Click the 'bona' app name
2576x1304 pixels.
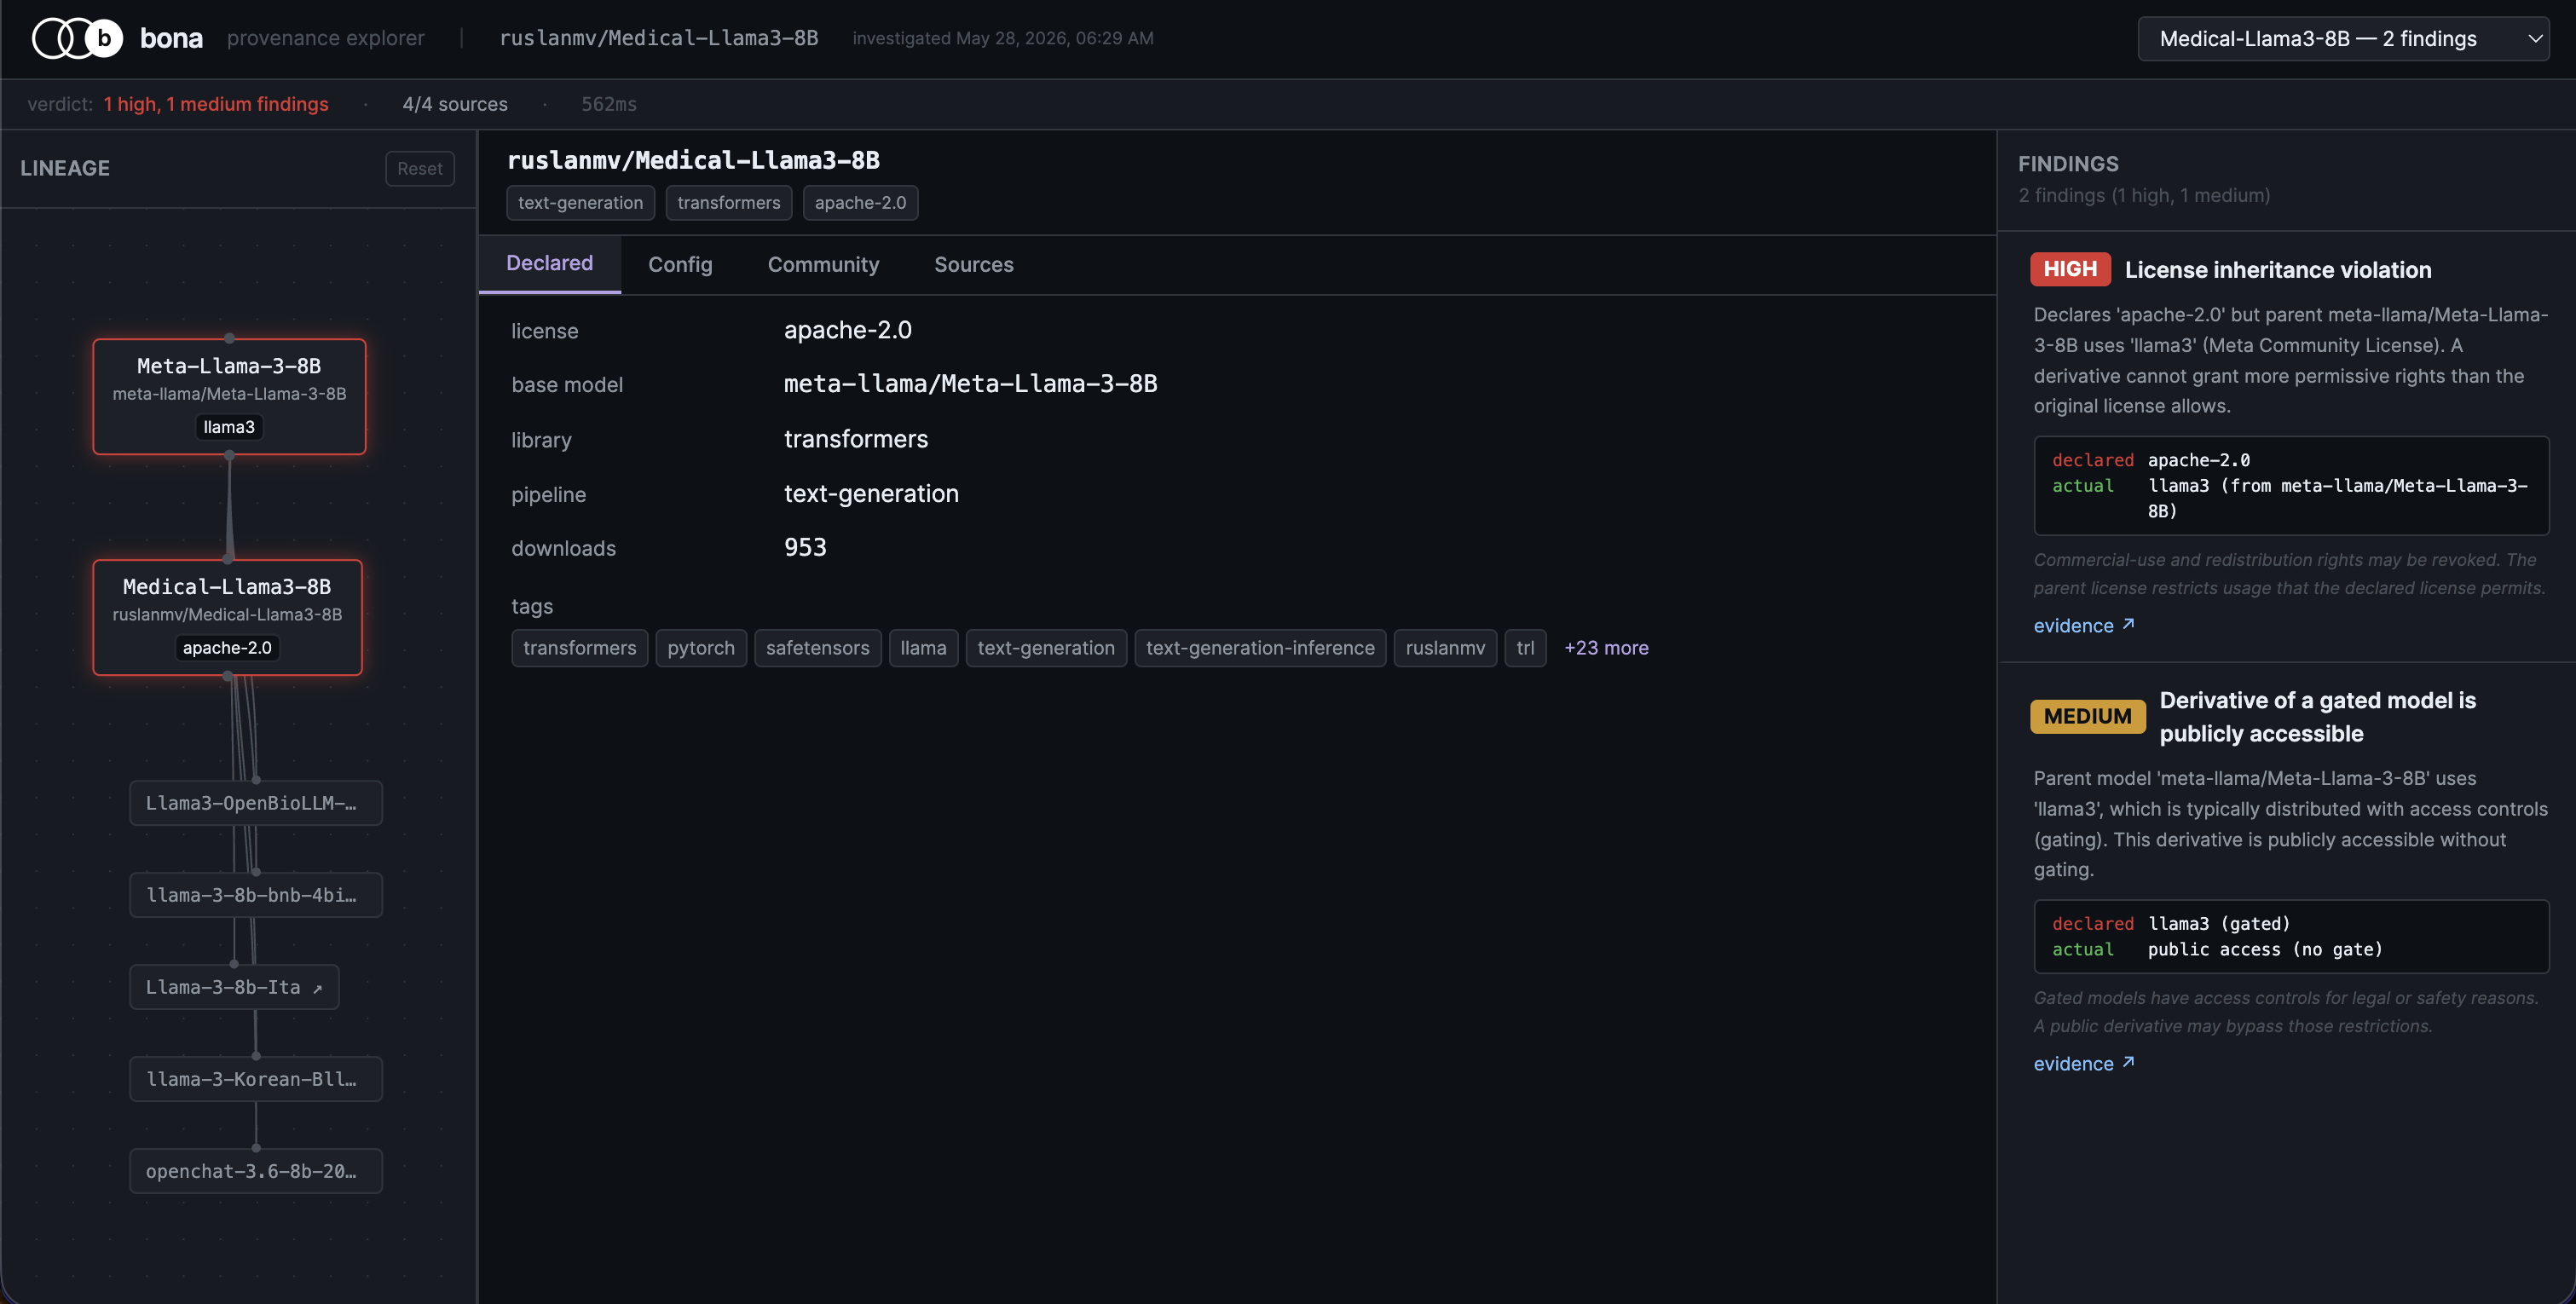[x=171, y=38]
